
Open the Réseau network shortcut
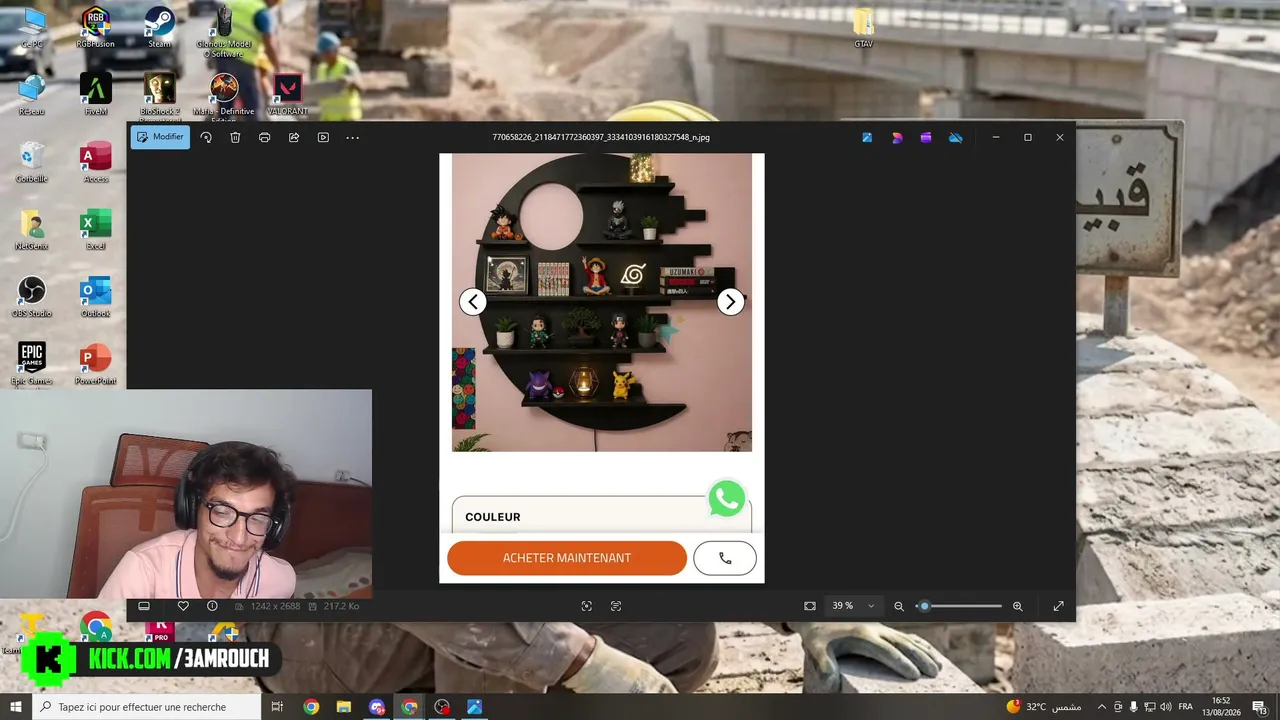click(x=32, y=94)
